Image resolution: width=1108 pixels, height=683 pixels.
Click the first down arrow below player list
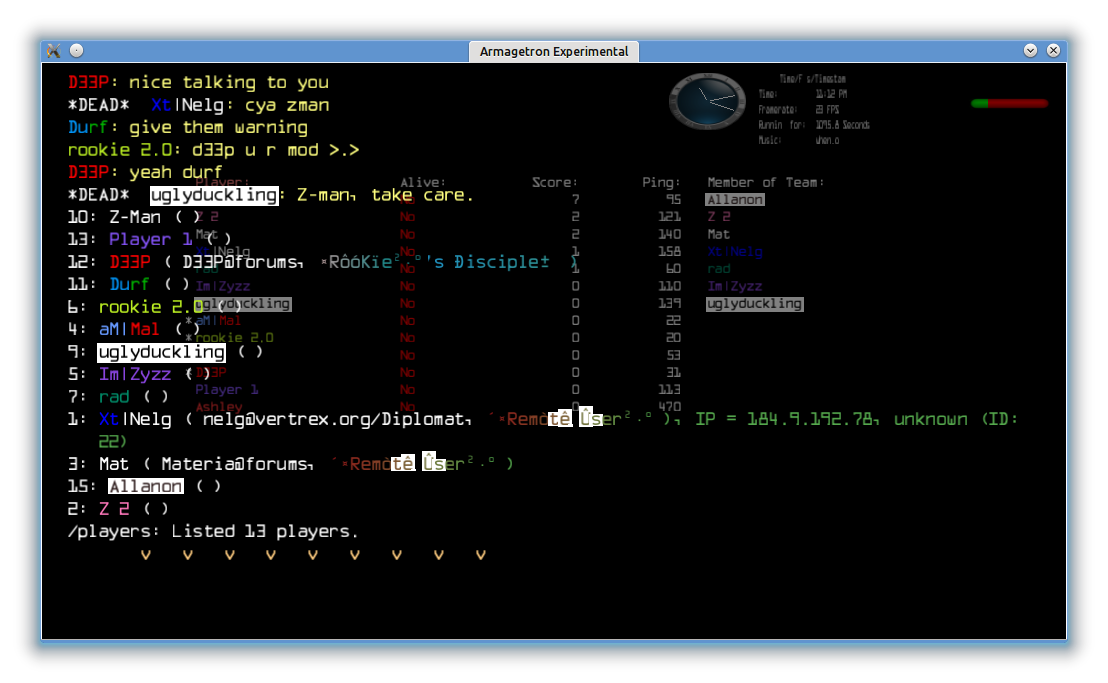[x=146, y=555]
